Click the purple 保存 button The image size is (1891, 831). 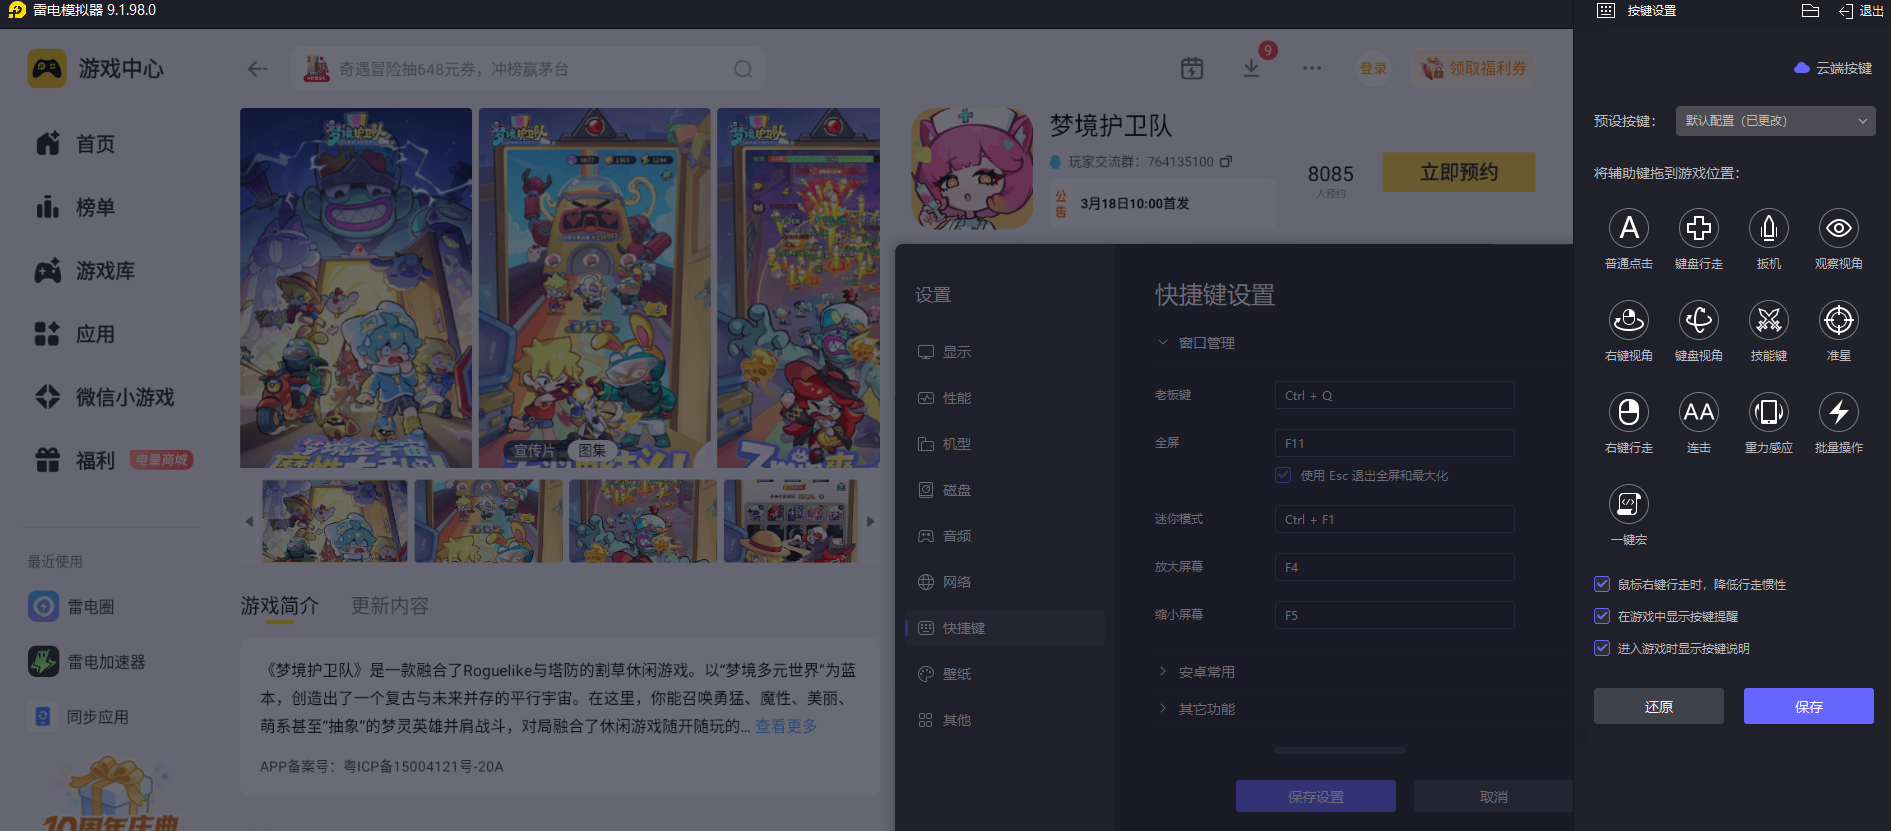coord(1809,706)
